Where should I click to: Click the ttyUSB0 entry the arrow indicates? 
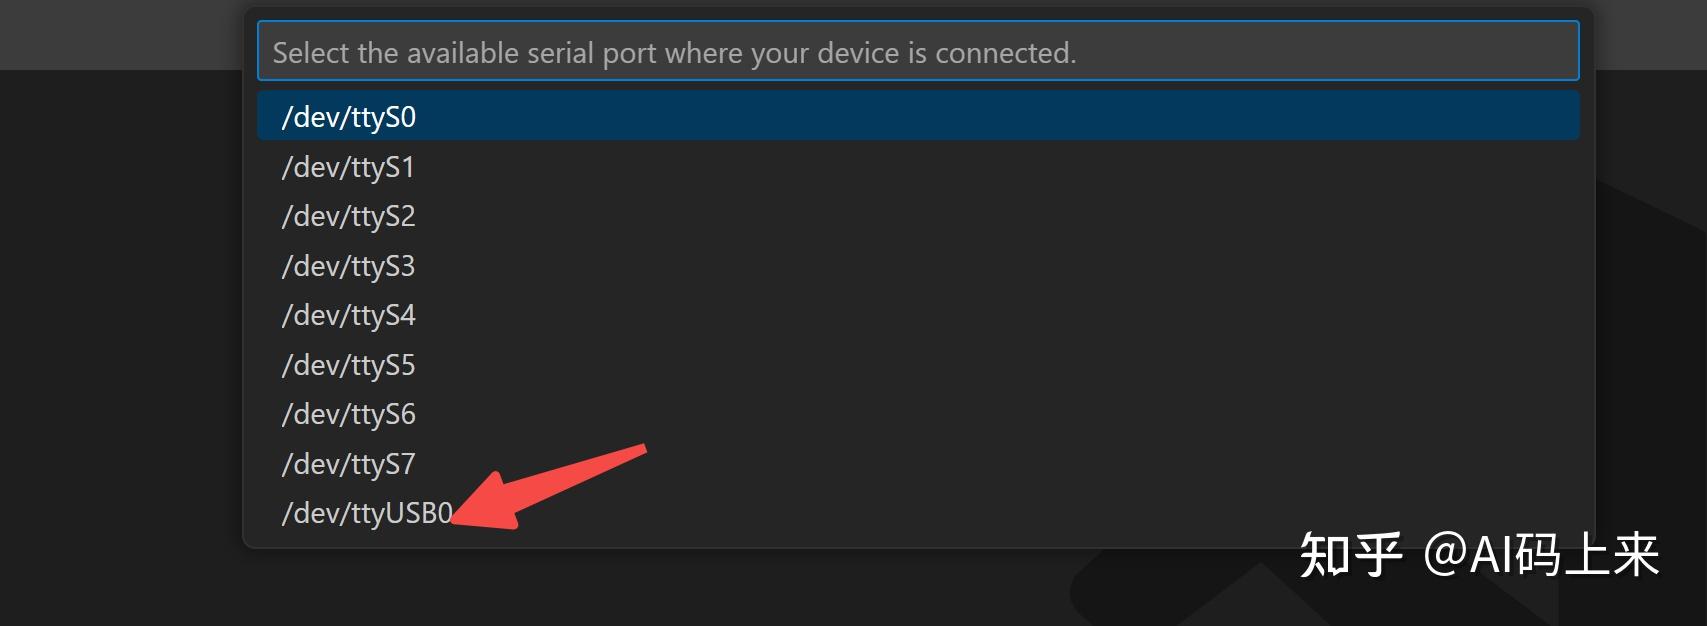(x=367, y=513)
